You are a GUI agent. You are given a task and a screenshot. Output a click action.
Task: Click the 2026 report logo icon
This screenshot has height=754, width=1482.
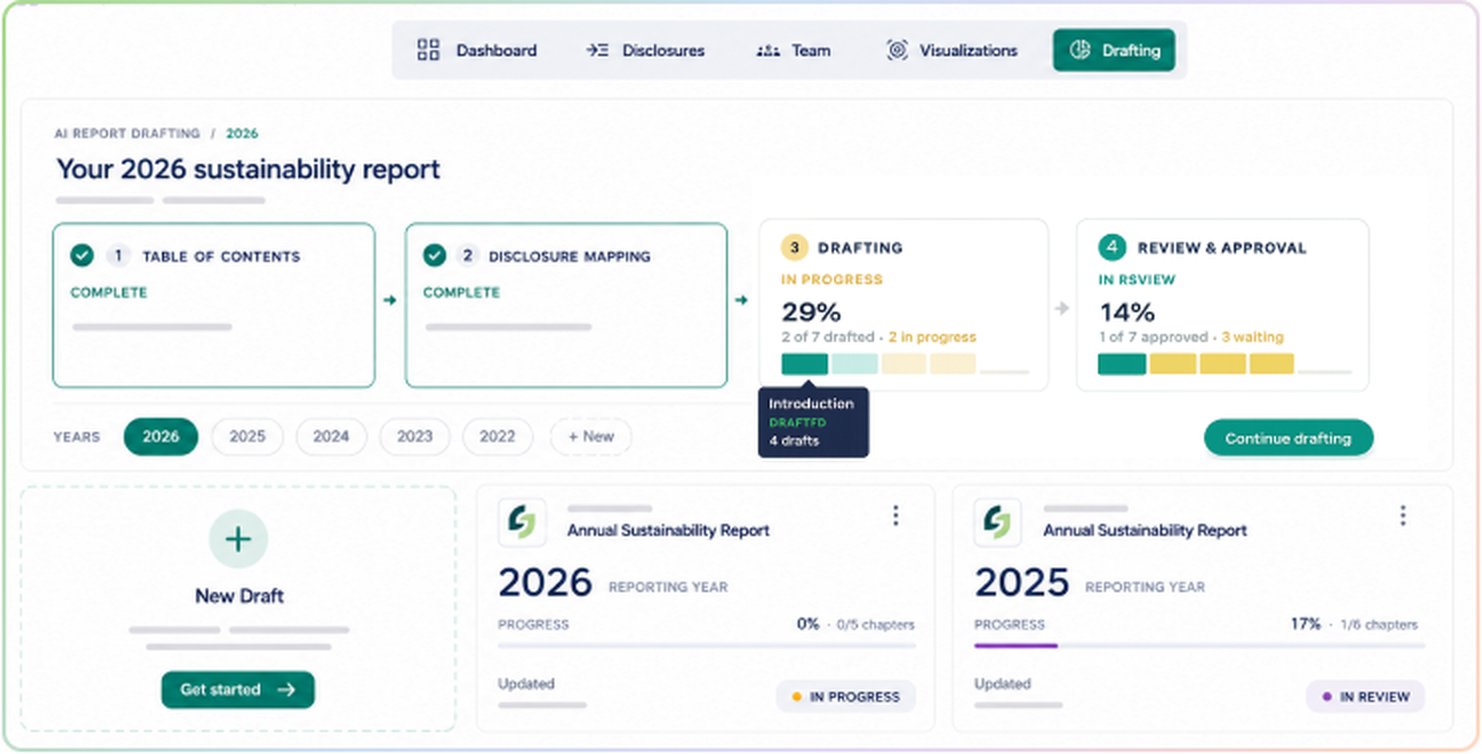coord(522,522)
